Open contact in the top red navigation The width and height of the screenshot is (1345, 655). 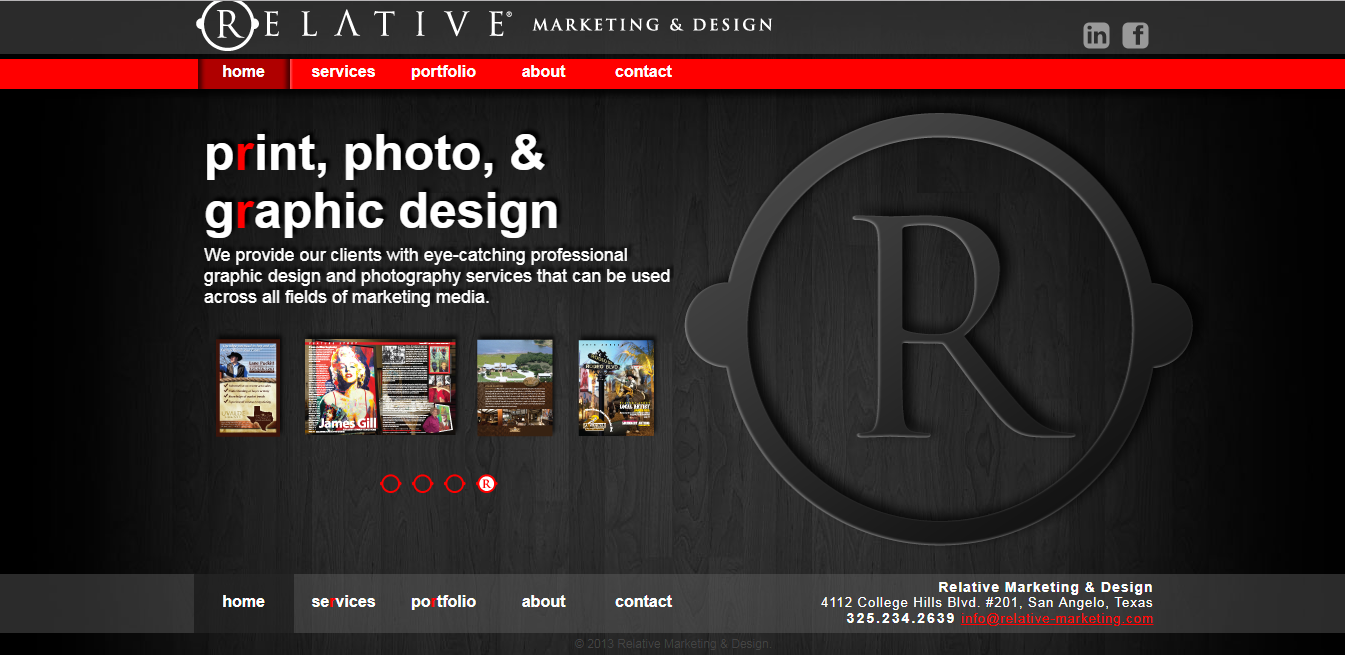[x=643, y=72]
